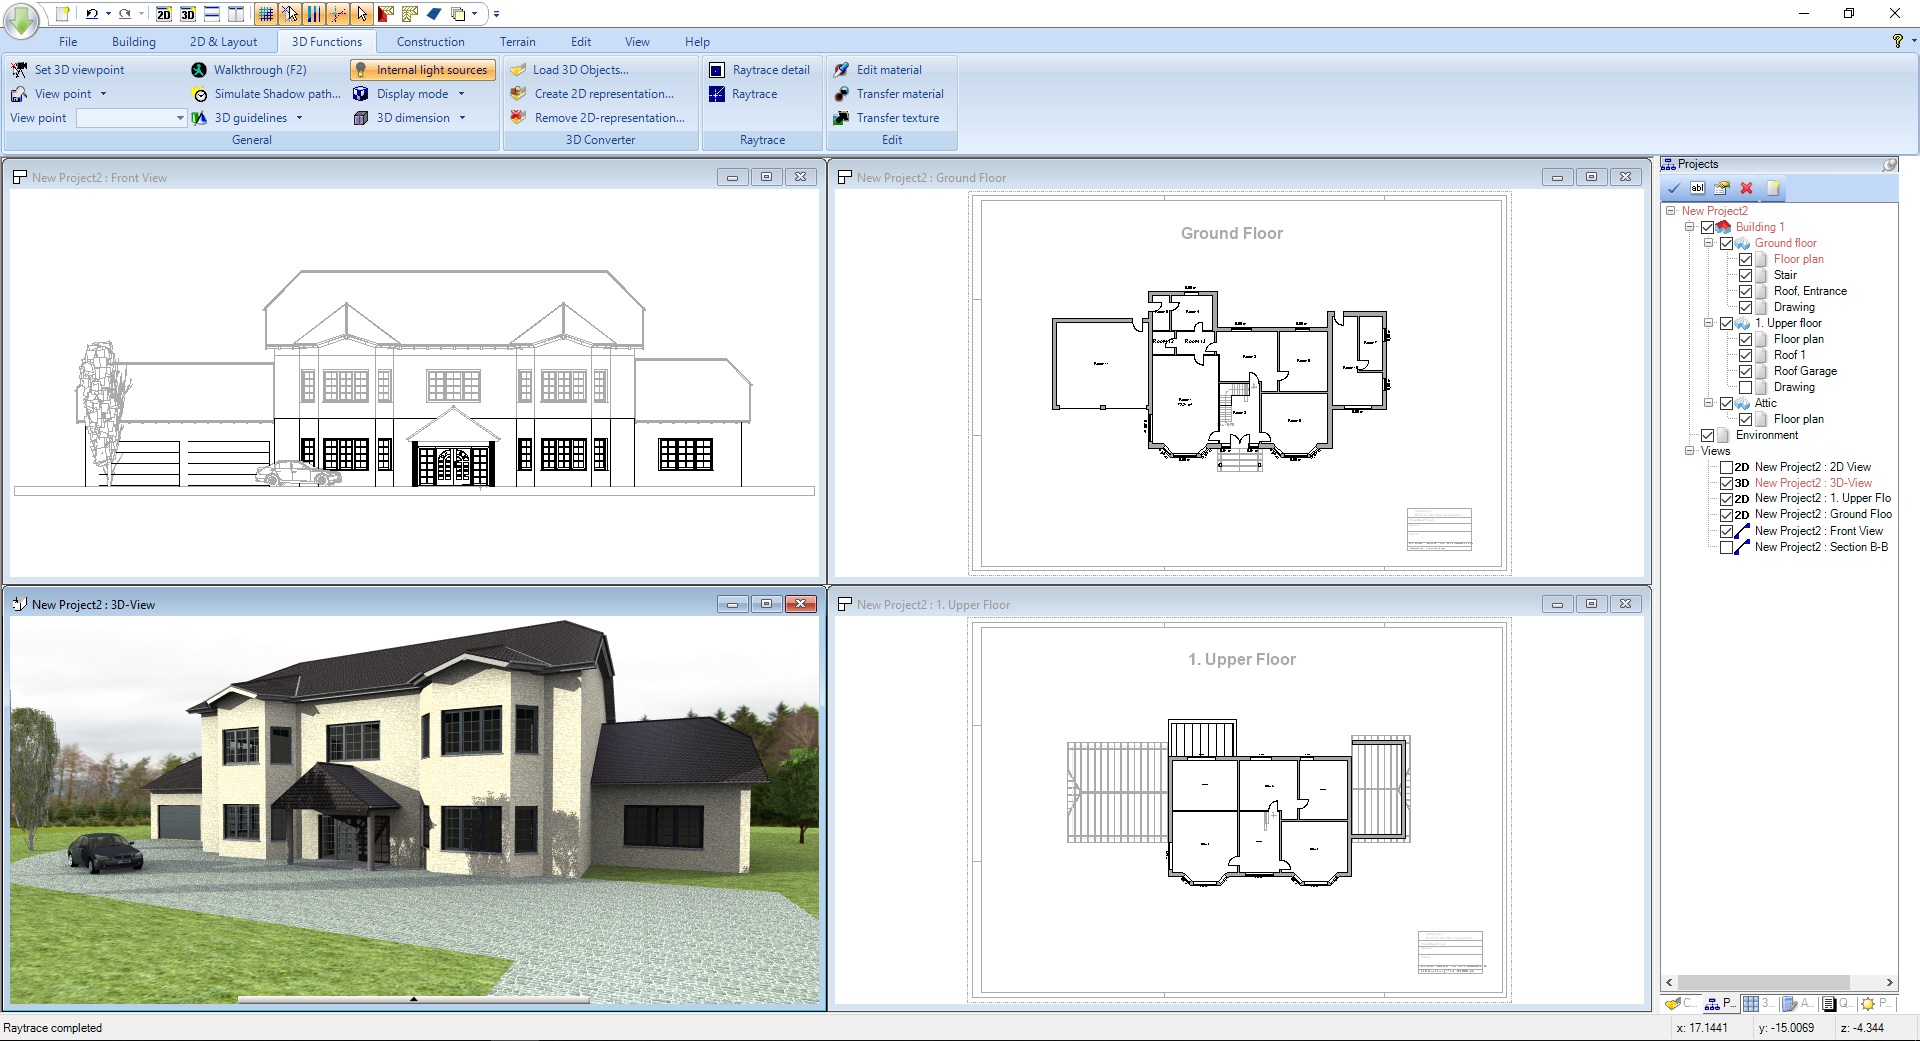Image resolution: width=1920 pixels, height=1041 pixels.
Task: Click the Raytrace detail icon
Action: tap(717, 70)
